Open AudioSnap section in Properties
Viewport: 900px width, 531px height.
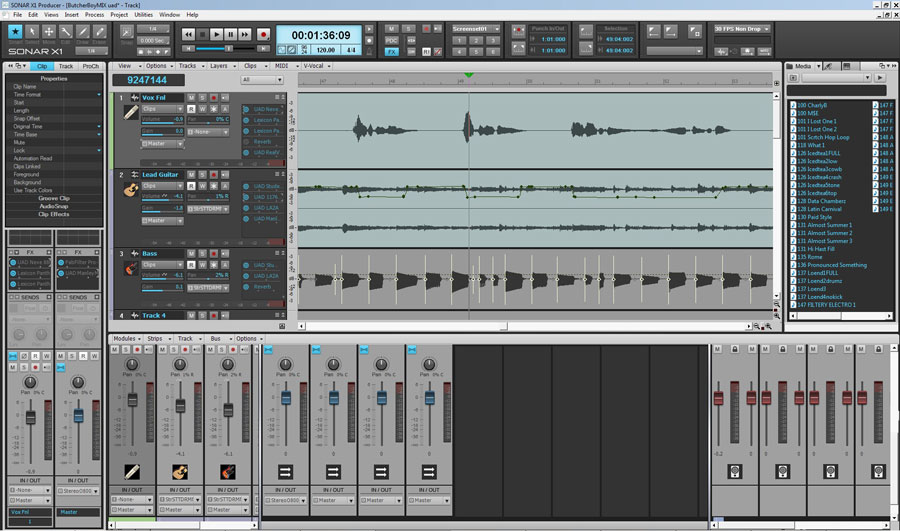tap(54, 206)
